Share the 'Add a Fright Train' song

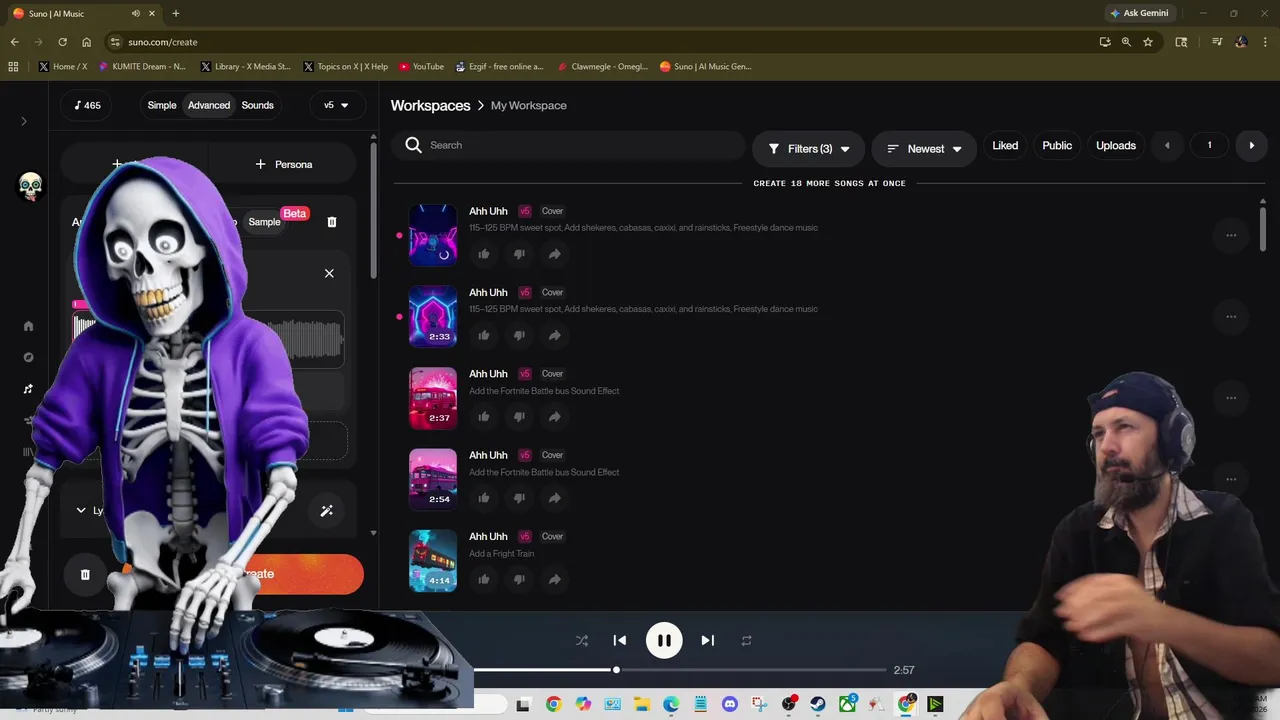click(554, 579)
